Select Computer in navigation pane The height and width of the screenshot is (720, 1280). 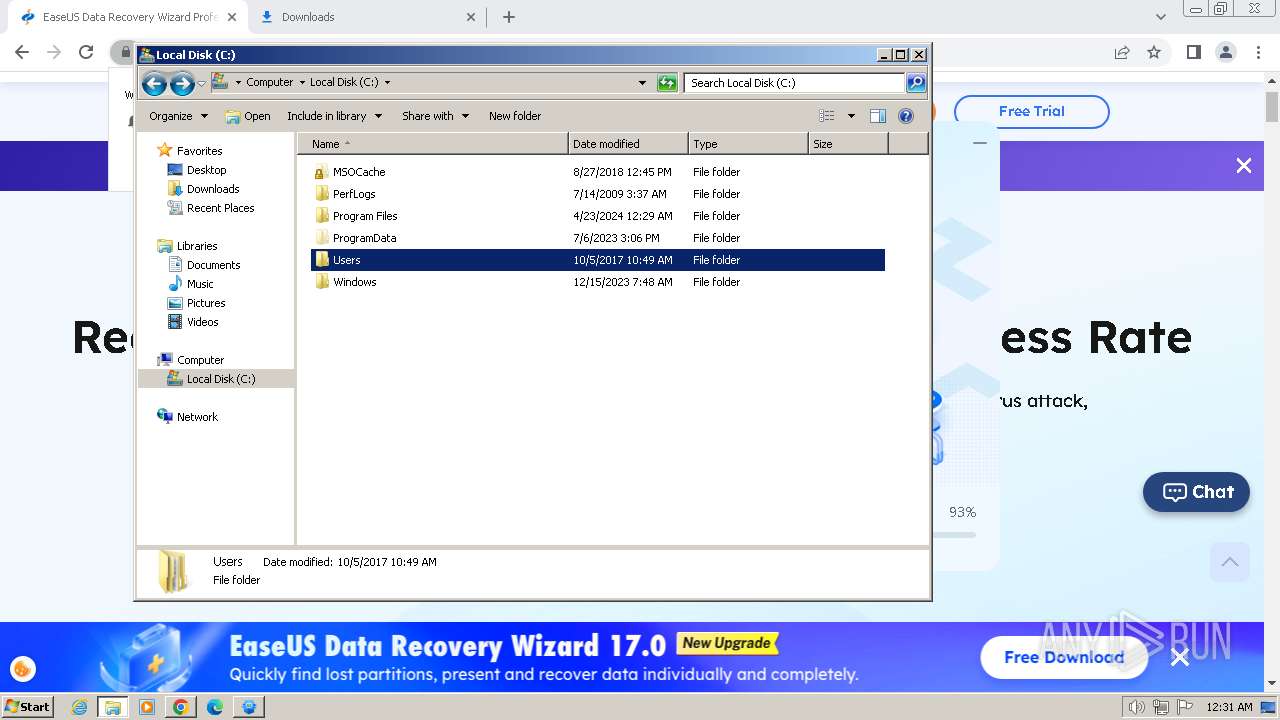coord(200,360)
